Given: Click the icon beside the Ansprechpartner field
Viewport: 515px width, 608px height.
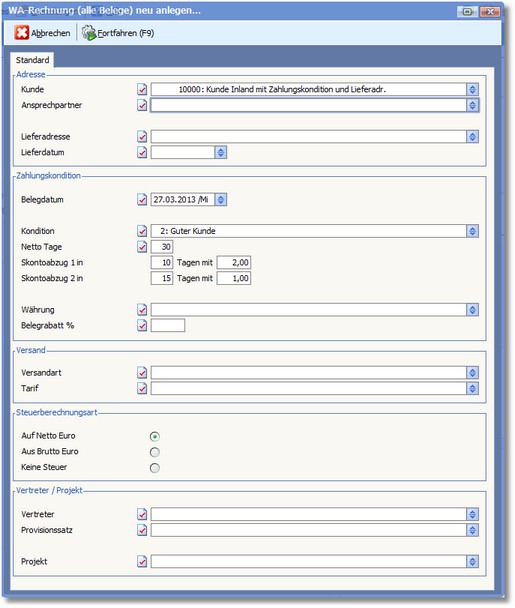Looking at the screenshot, I should [142, 105].
